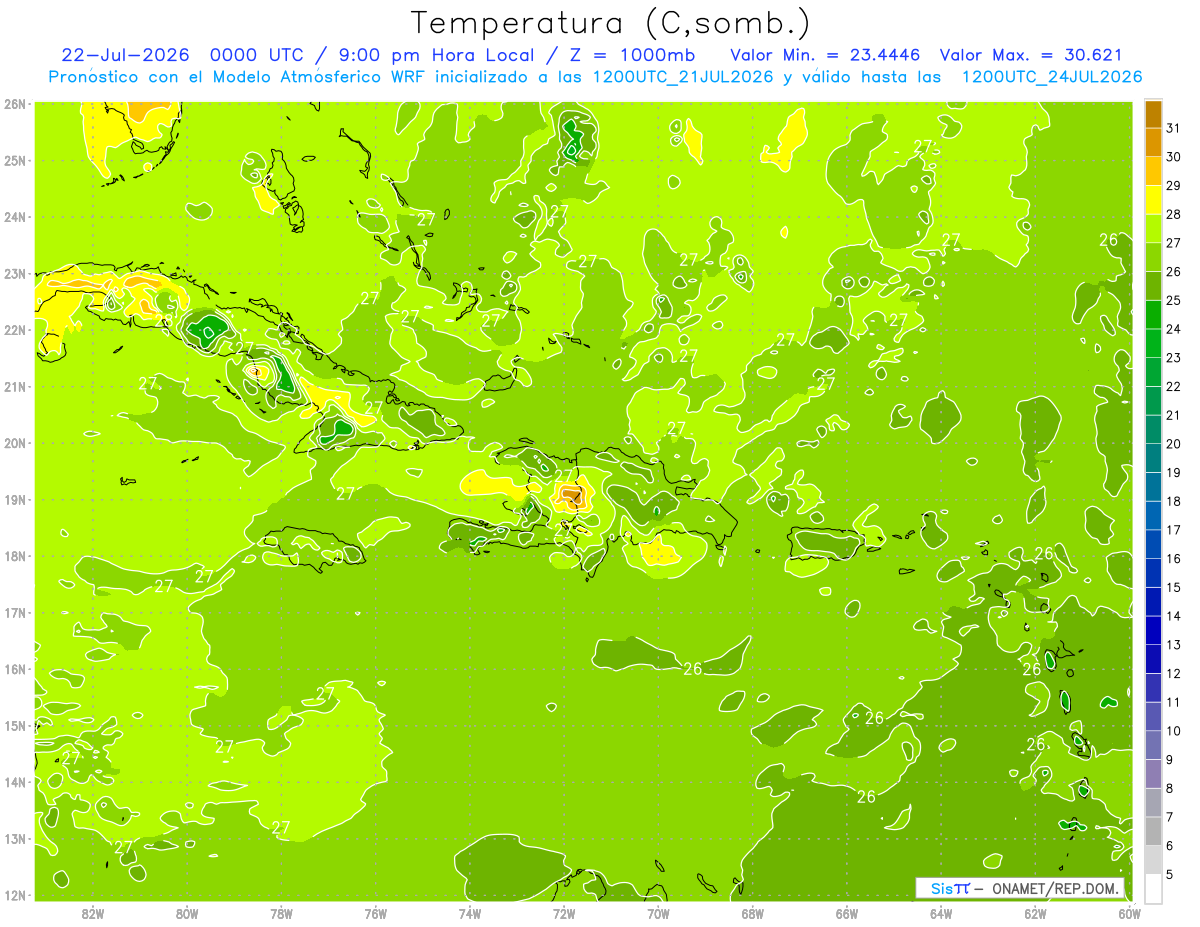The height and width of the screenshot is (927, 1200).
Task: Click the "14N" latitude axis label
Action: pos(14,782)
